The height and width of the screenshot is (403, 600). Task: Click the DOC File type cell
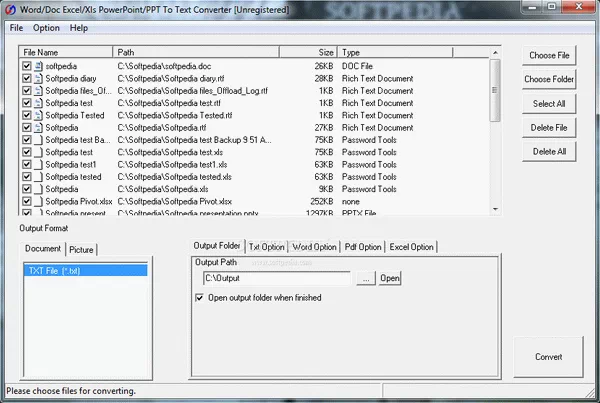click(357, 66)
